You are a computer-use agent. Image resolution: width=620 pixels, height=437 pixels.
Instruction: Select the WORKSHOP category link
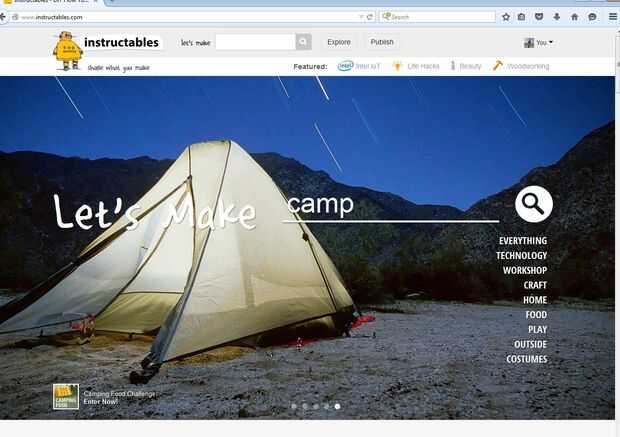pyautogui.click(x=525, y=271)
